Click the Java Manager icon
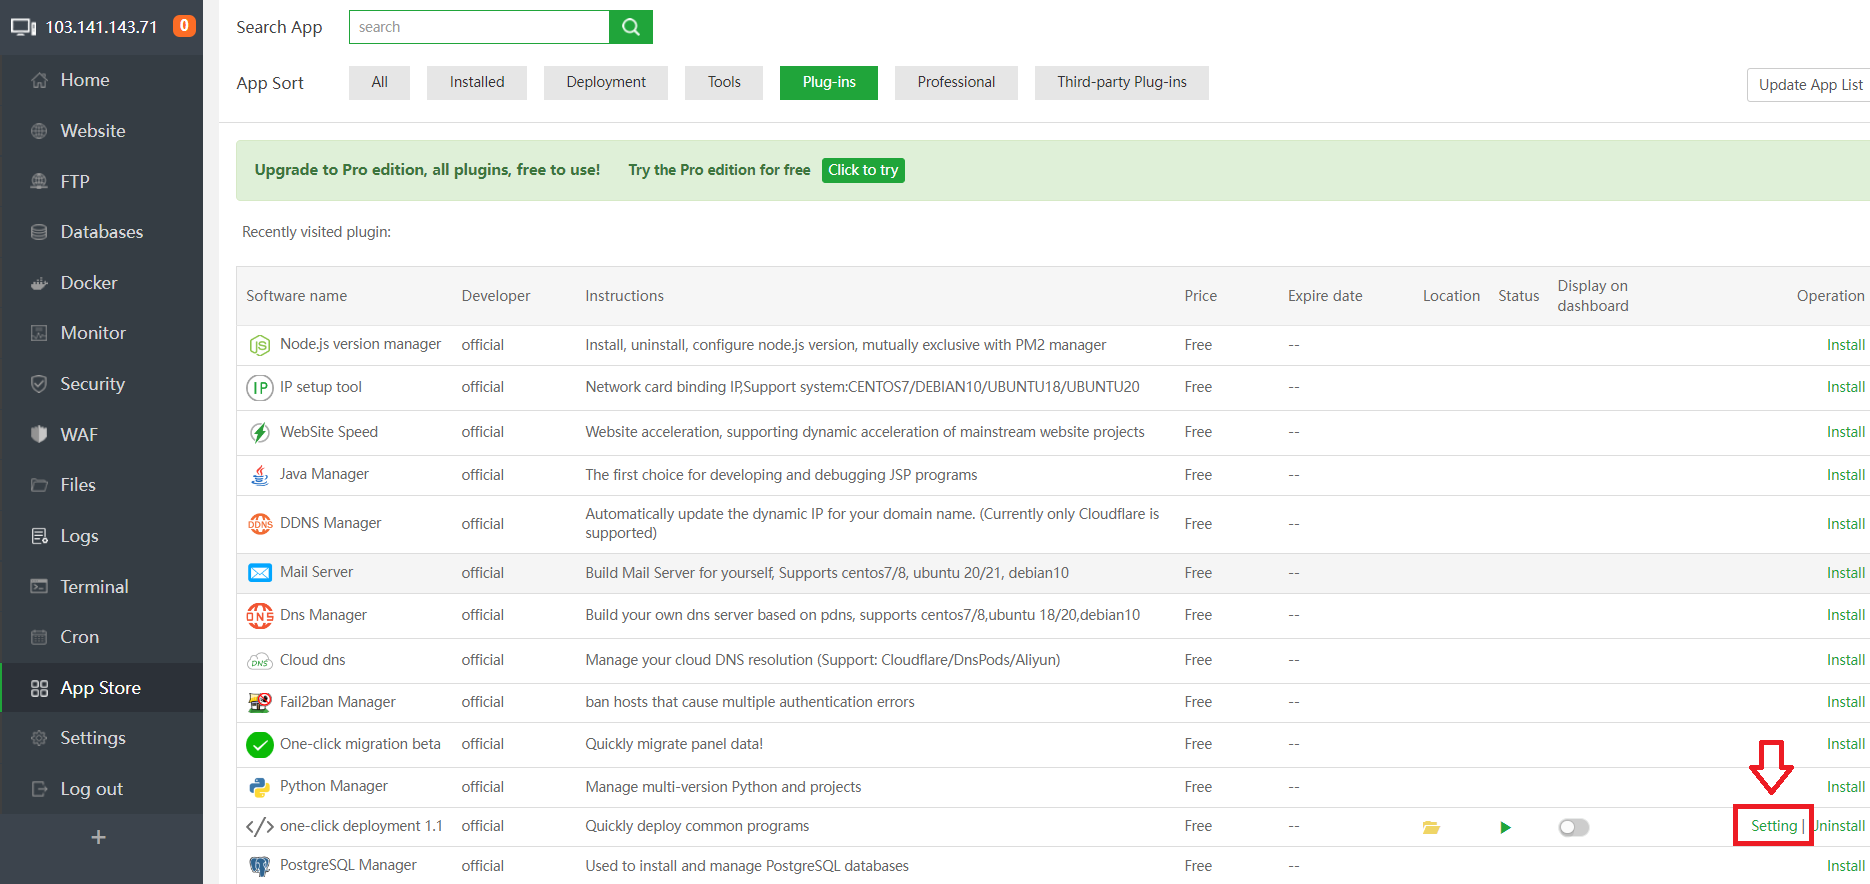This screenshot has height=884, width=1870. [260, 475]
